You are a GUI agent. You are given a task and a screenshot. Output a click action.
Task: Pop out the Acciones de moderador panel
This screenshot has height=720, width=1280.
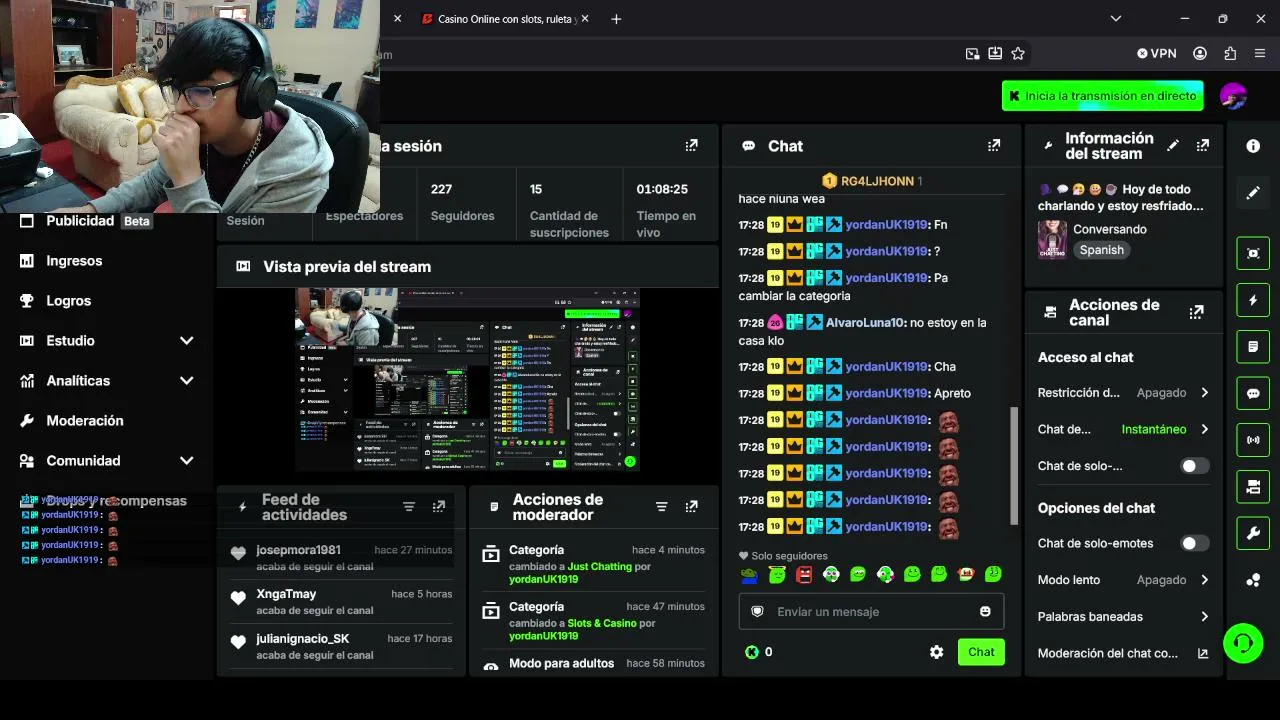691,507
